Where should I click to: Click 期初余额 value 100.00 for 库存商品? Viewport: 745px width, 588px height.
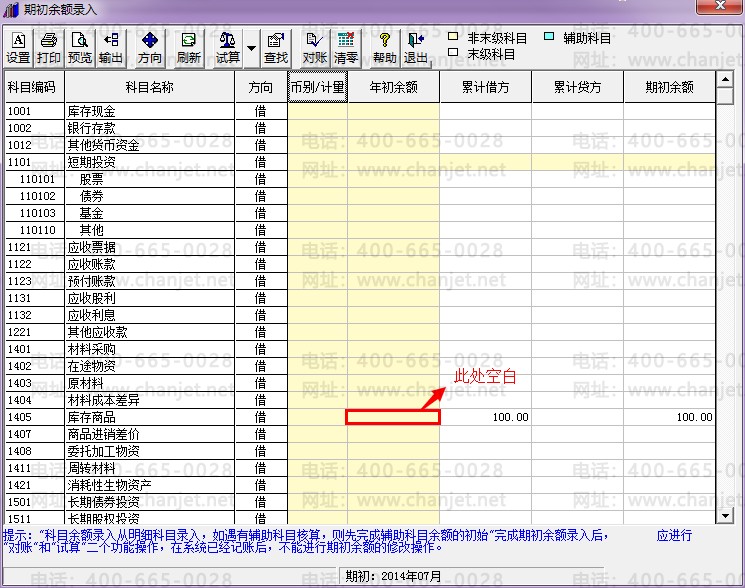coord(694,417)
